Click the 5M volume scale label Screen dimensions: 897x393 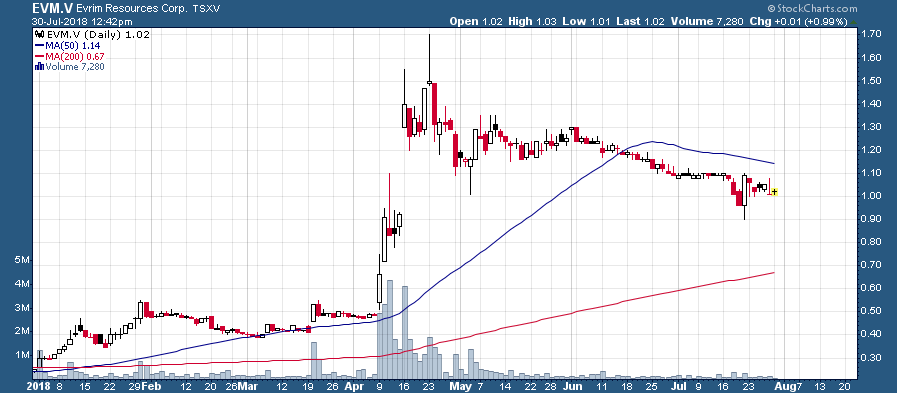point(22,261)
